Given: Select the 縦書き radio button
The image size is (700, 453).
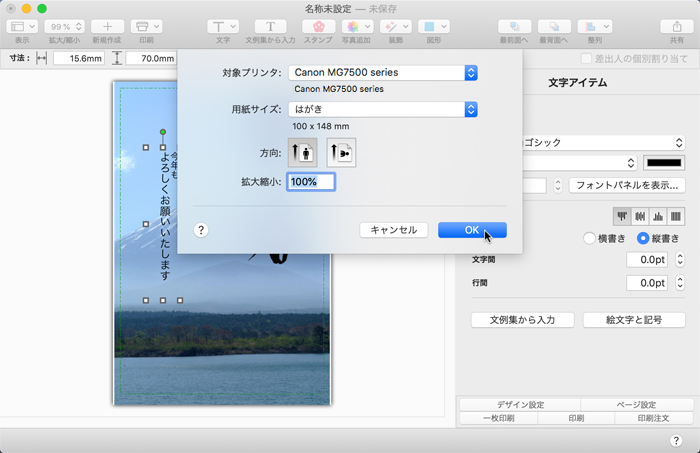Looking at the screenshot, I should 642,238.
